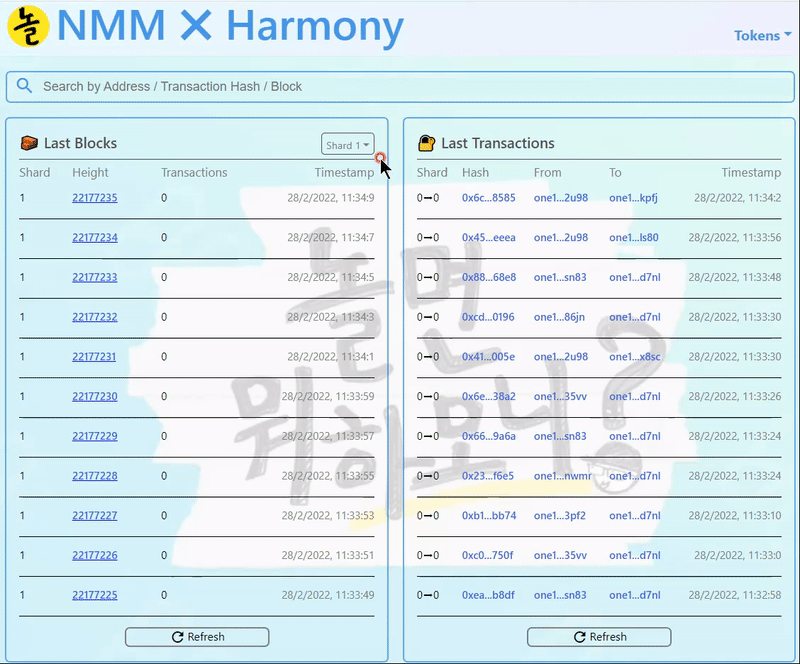This screenshot has width=800, height=664.
Task: Click the To column header
Action: pos(615,173)
